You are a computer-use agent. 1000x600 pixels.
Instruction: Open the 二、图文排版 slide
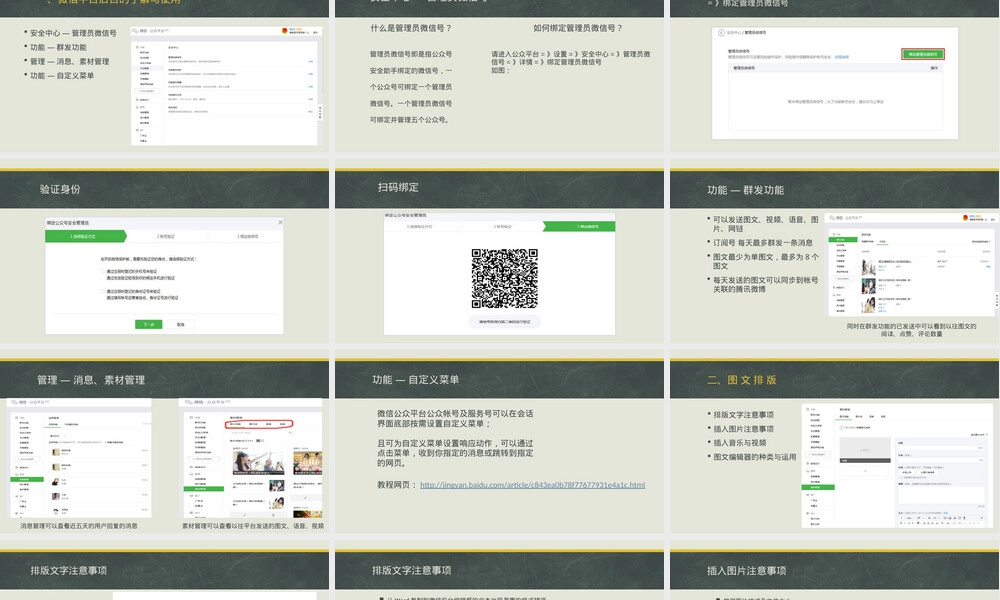834,446
